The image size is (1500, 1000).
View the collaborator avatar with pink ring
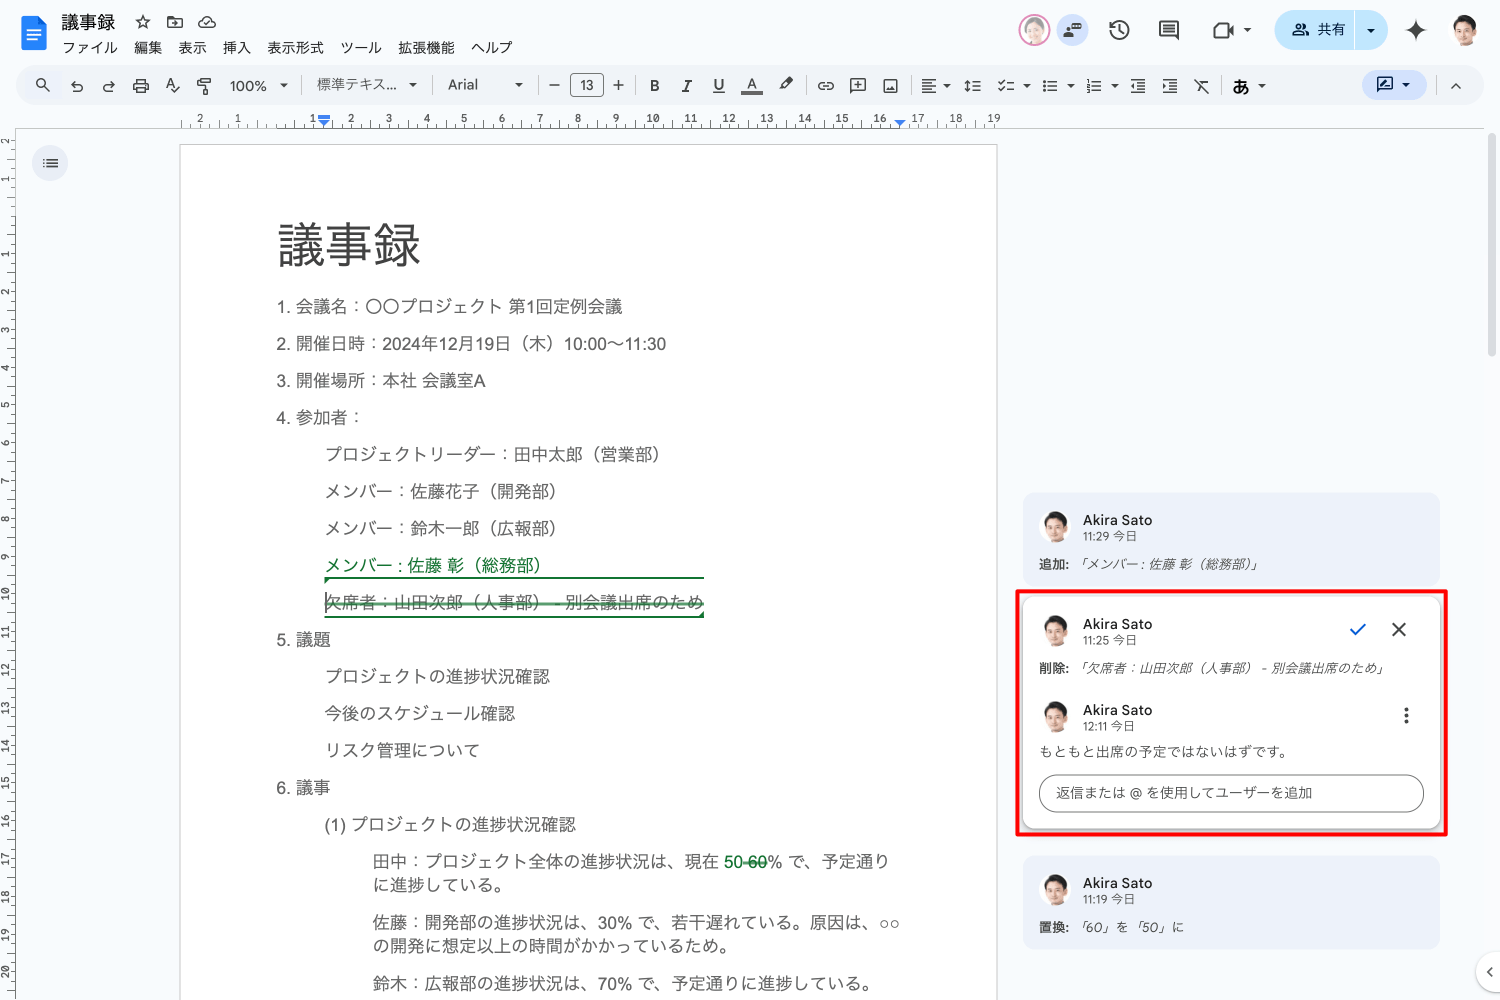pos(1034,30)
